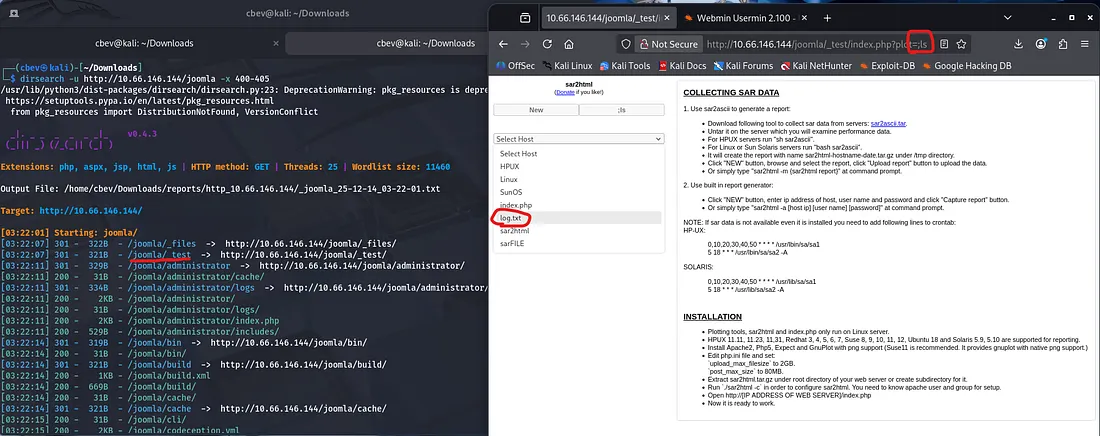Viewport: 1100px width, 436px height.
Task: Reload the current browser page
Action: (x=547, y=44)
